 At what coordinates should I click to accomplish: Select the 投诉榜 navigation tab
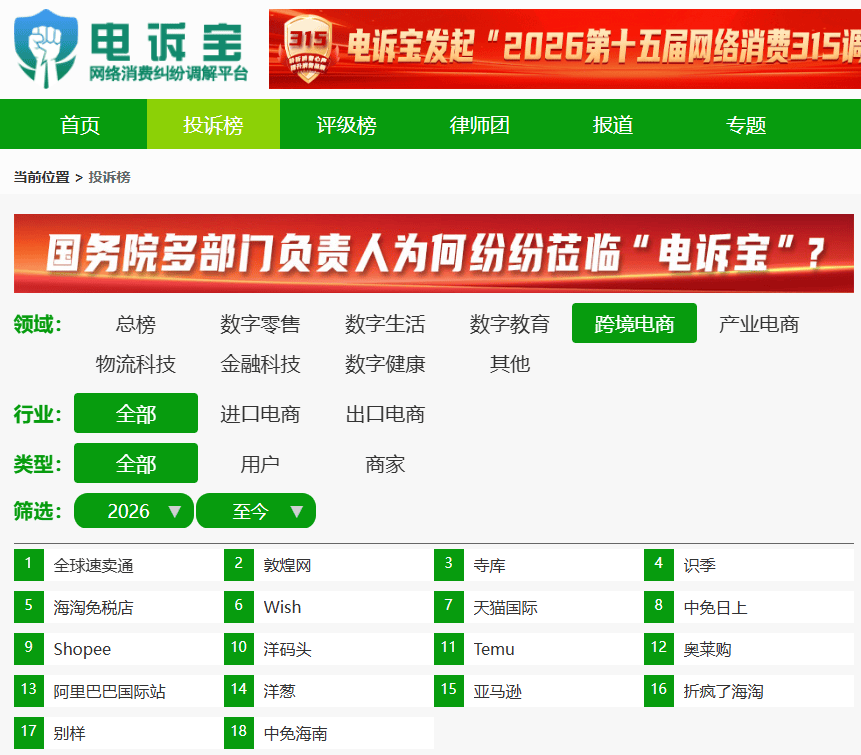213,125
